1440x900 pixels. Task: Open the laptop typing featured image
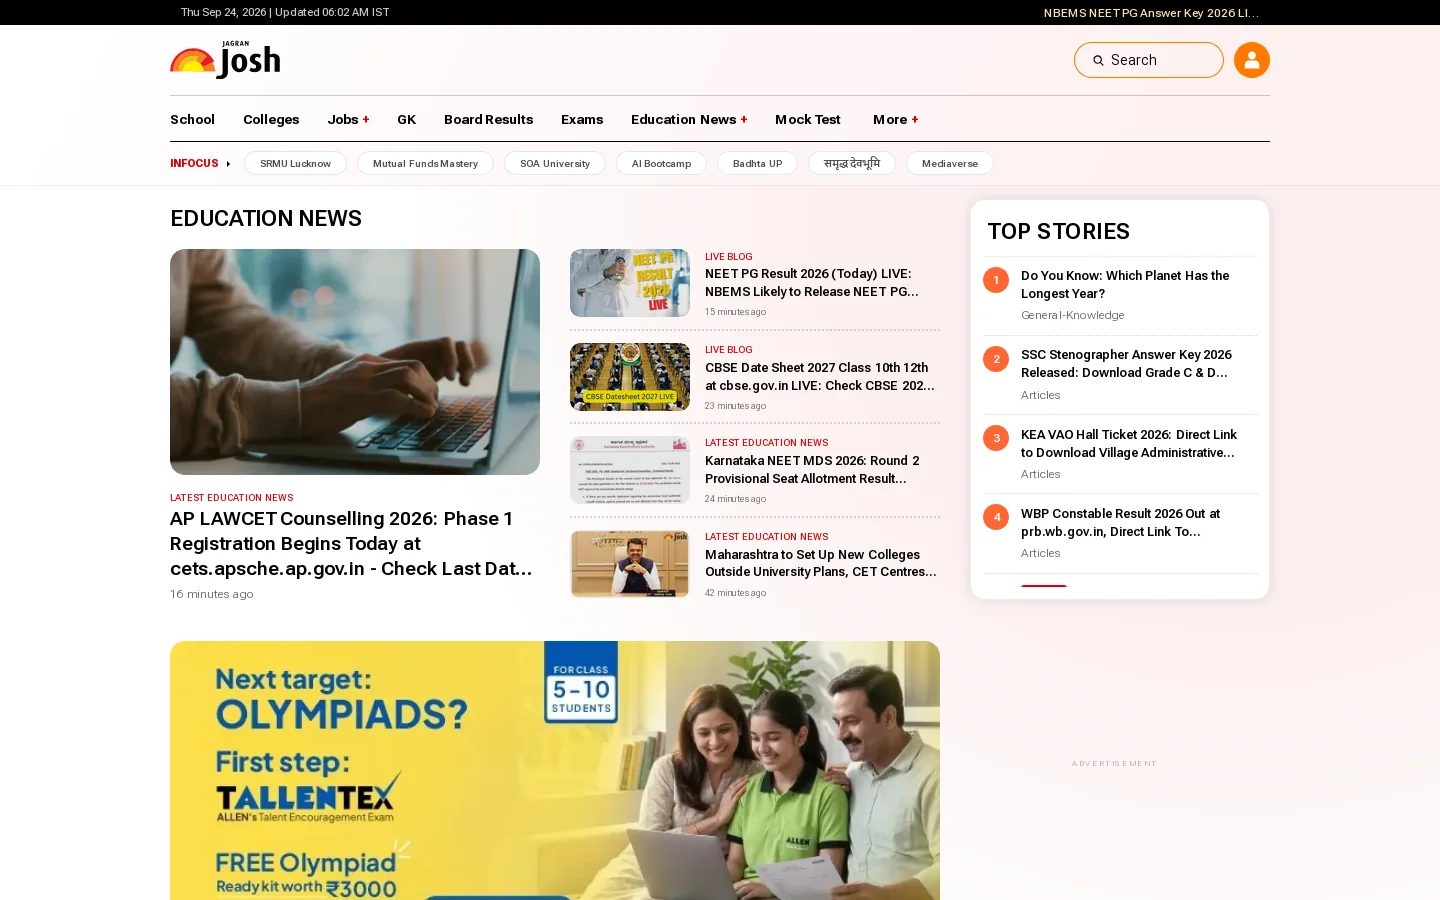(x=355, y=362)
